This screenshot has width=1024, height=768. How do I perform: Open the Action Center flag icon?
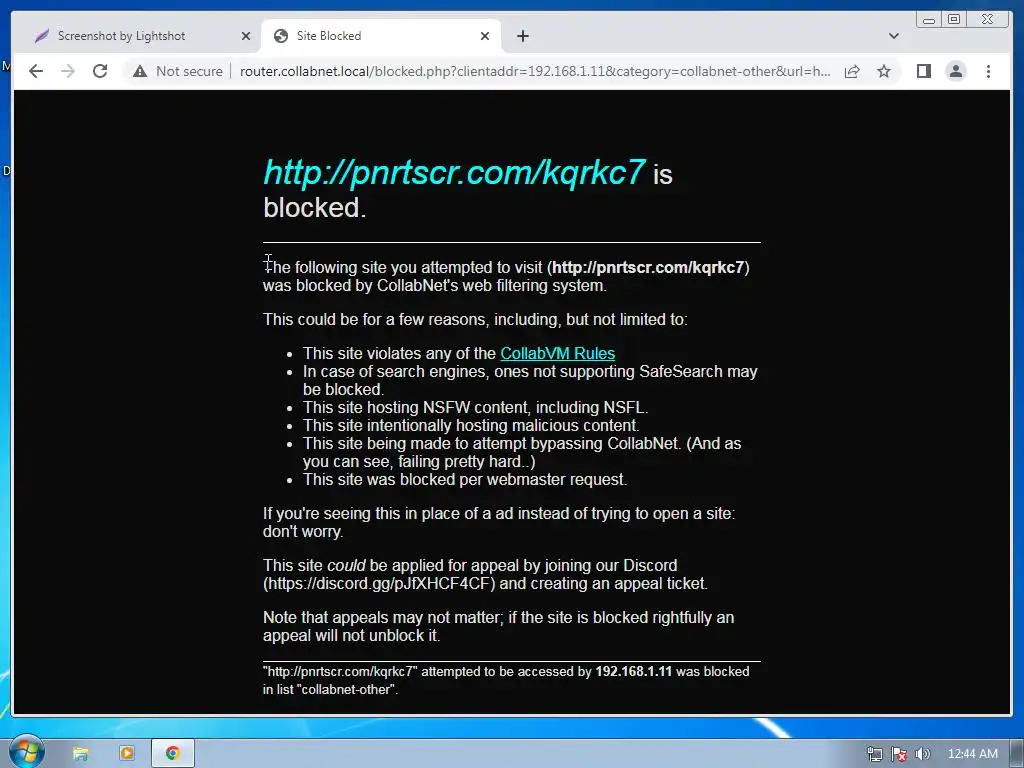coord(899,754)
